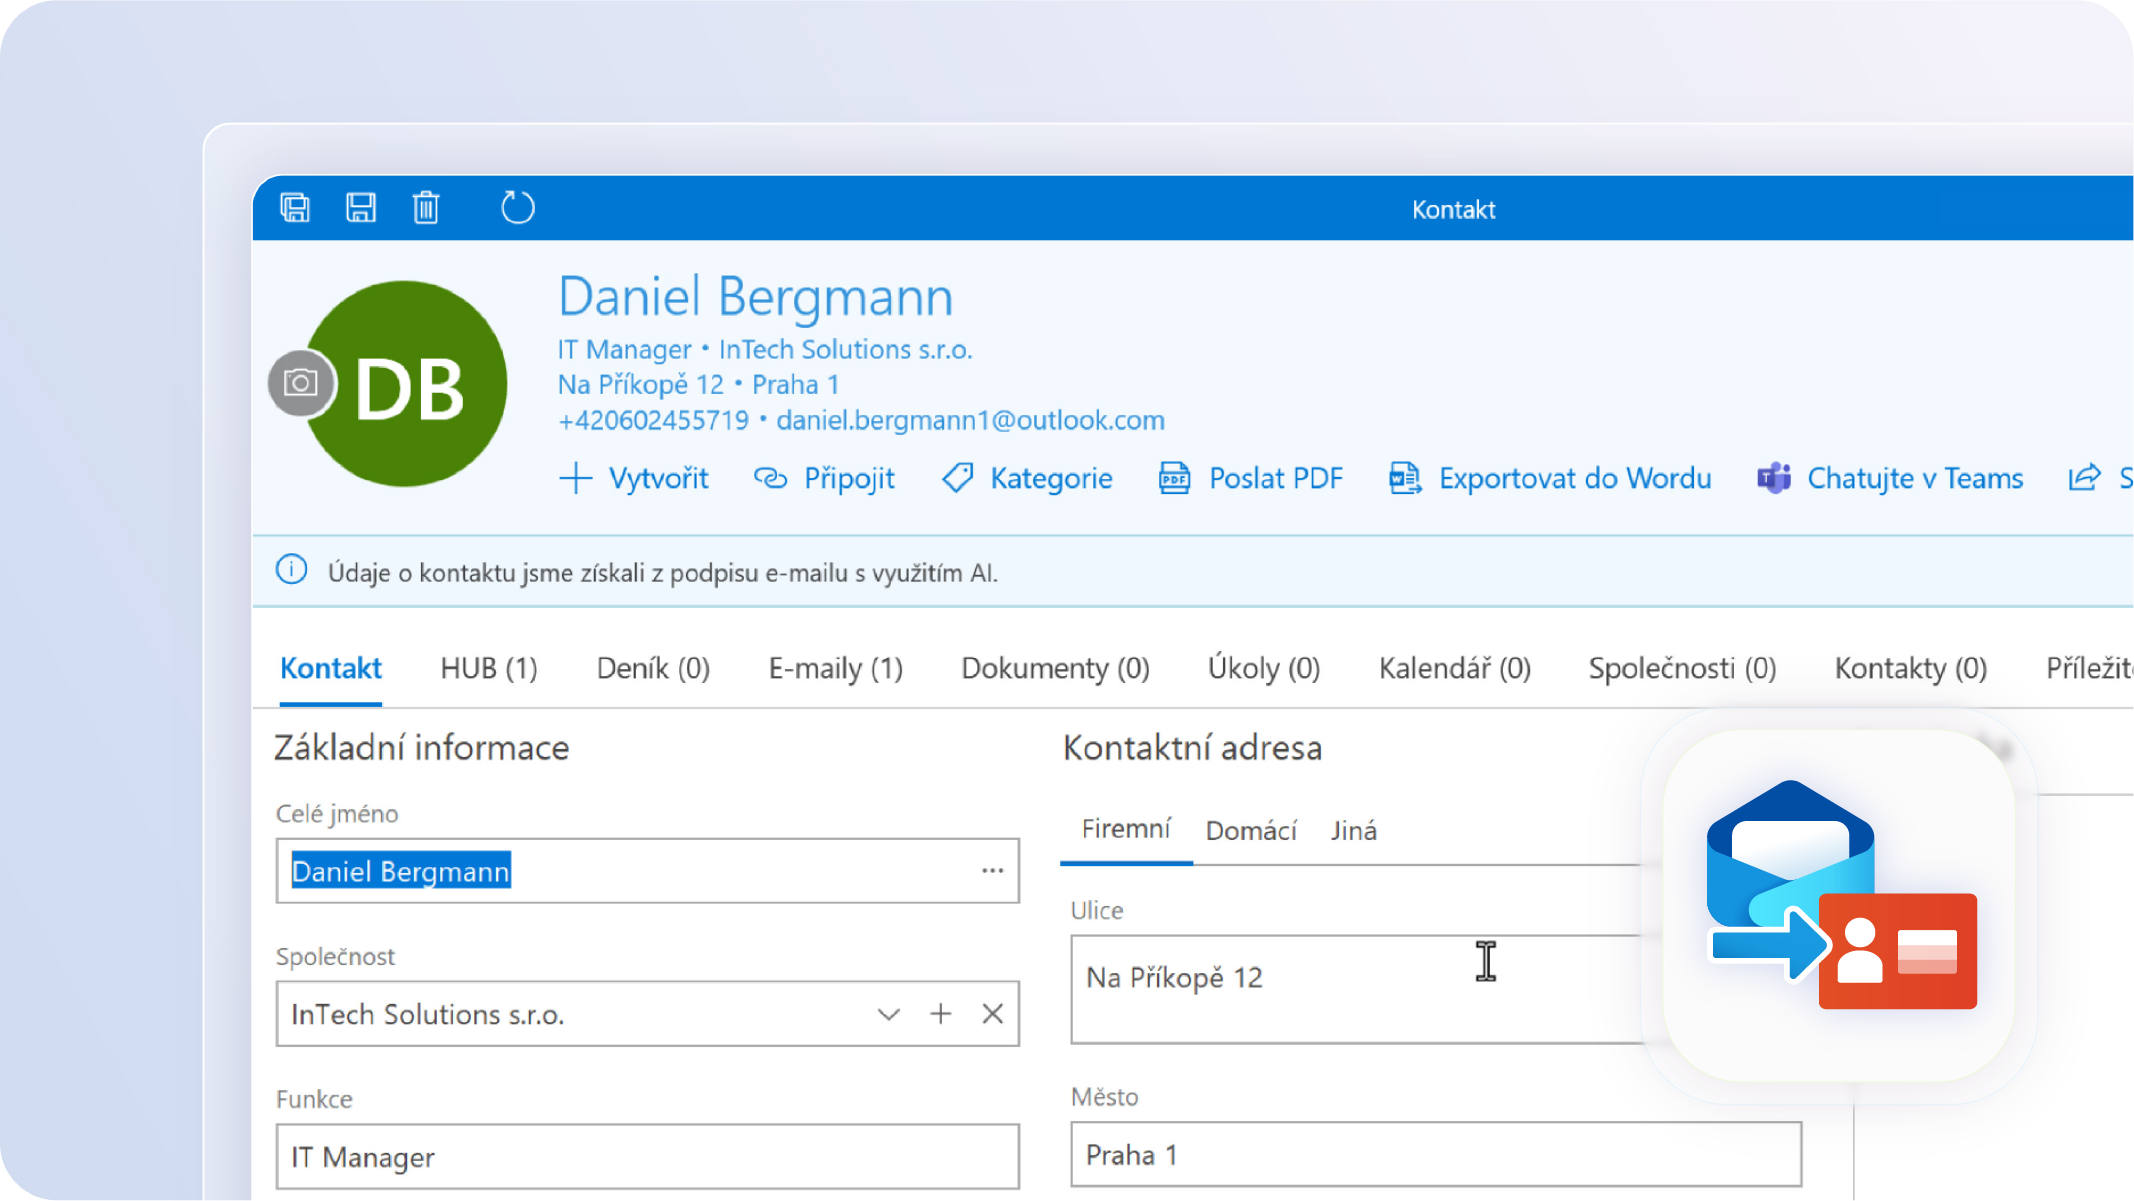The width and height of the screenshot is (2134, 1201).
Task: Click the Save and Close toolbar icon
Action: (x=295, y=208)
